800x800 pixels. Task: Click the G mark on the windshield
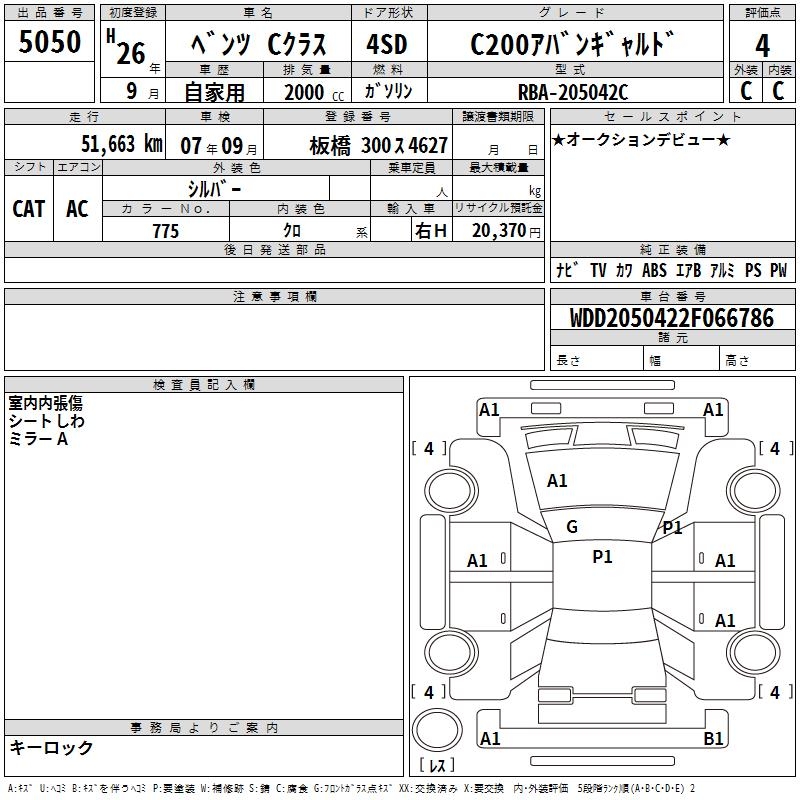point(572,527)
